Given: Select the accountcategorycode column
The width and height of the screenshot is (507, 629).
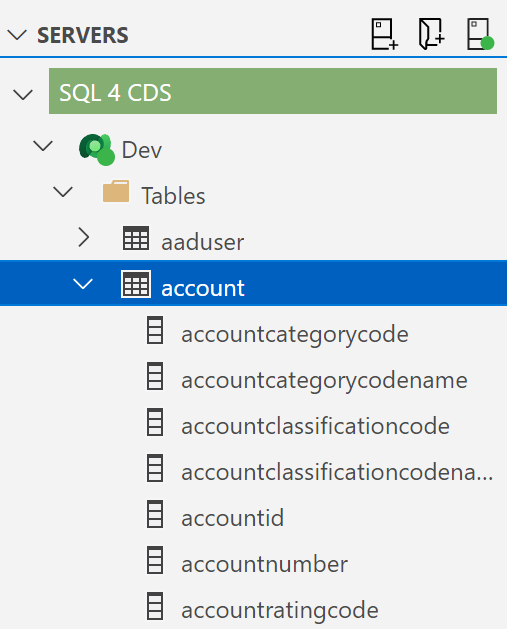Looking at the screenshot, I should (x=295, y=334).
